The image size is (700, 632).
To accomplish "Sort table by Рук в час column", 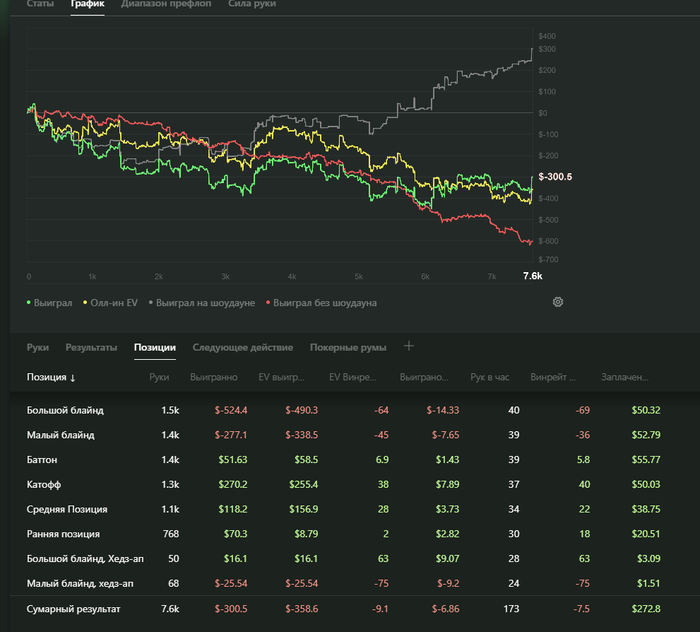I will point(490,377).
